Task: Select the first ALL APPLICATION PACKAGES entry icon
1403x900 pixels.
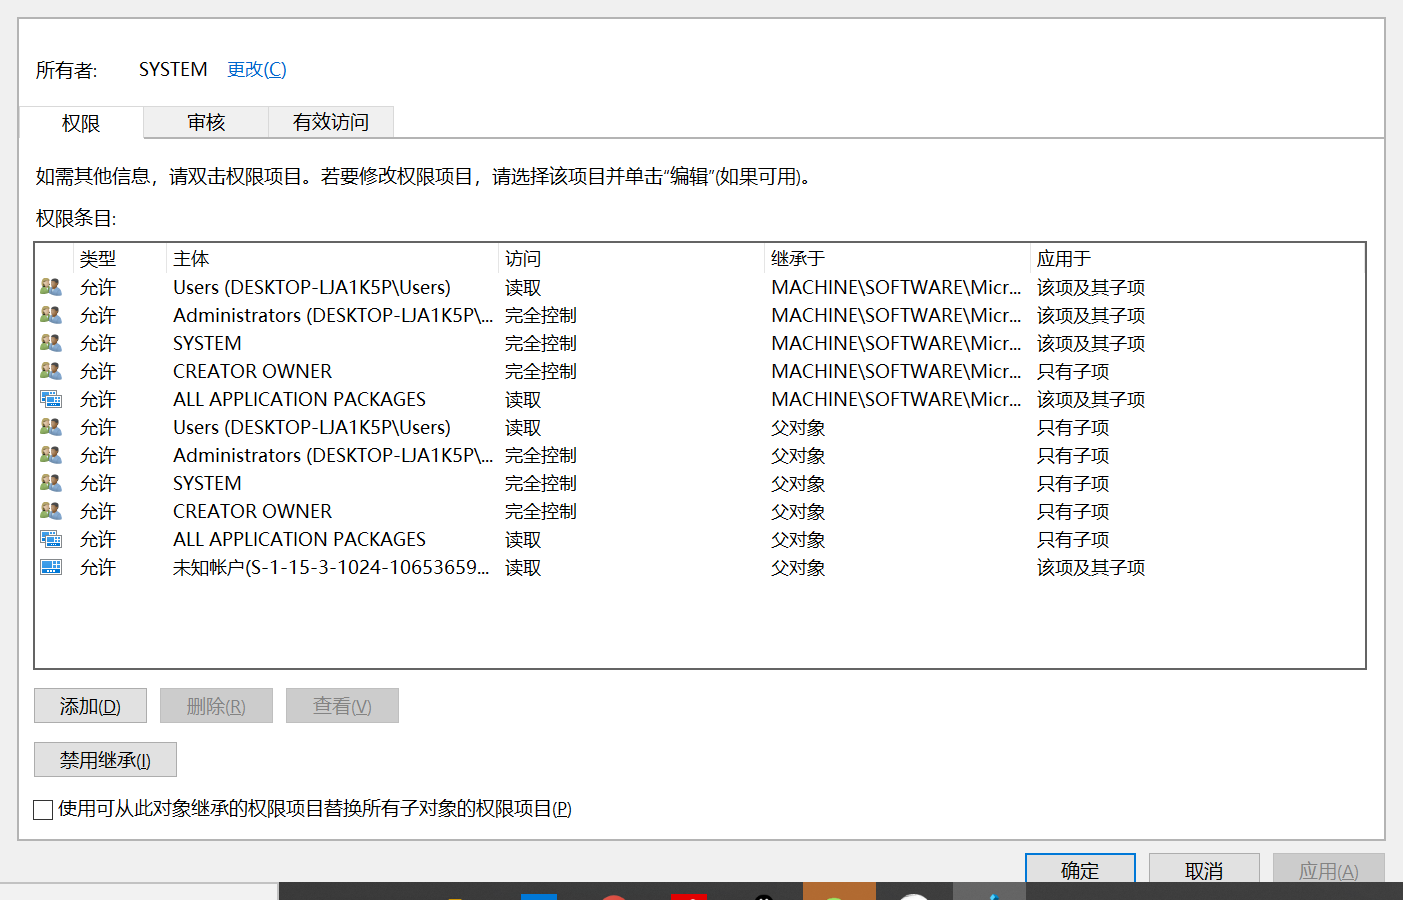Action: click(51, 399)
